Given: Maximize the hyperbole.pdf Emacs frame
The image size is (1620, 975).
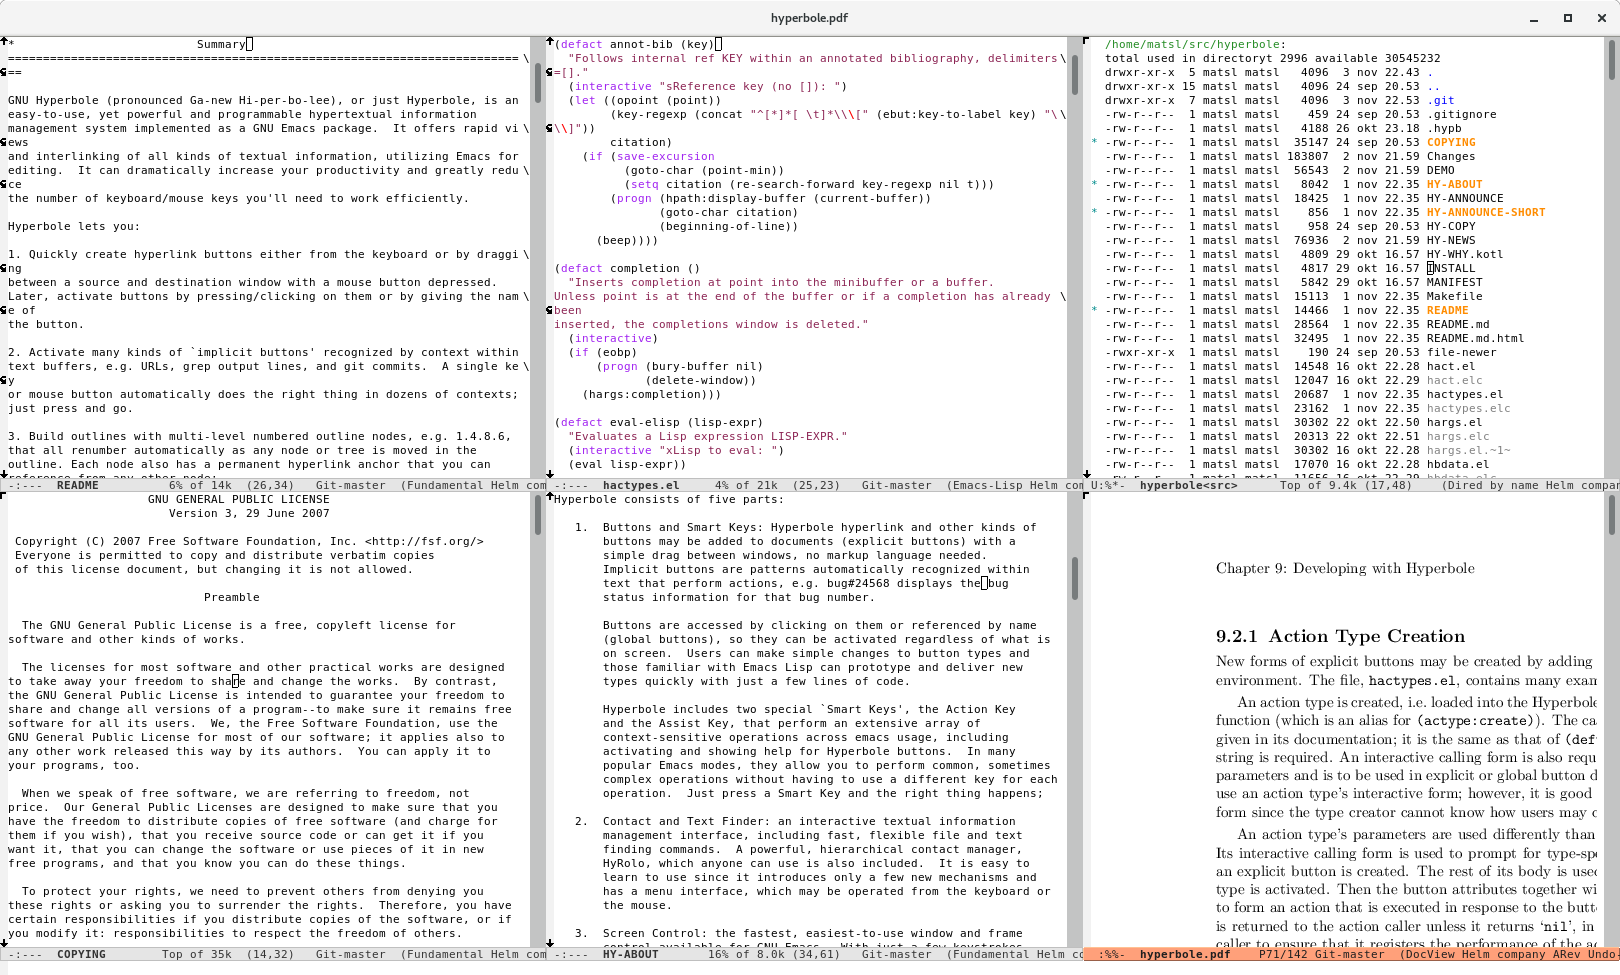Looking at the screenshot, I should click(x=1568, y=18).
